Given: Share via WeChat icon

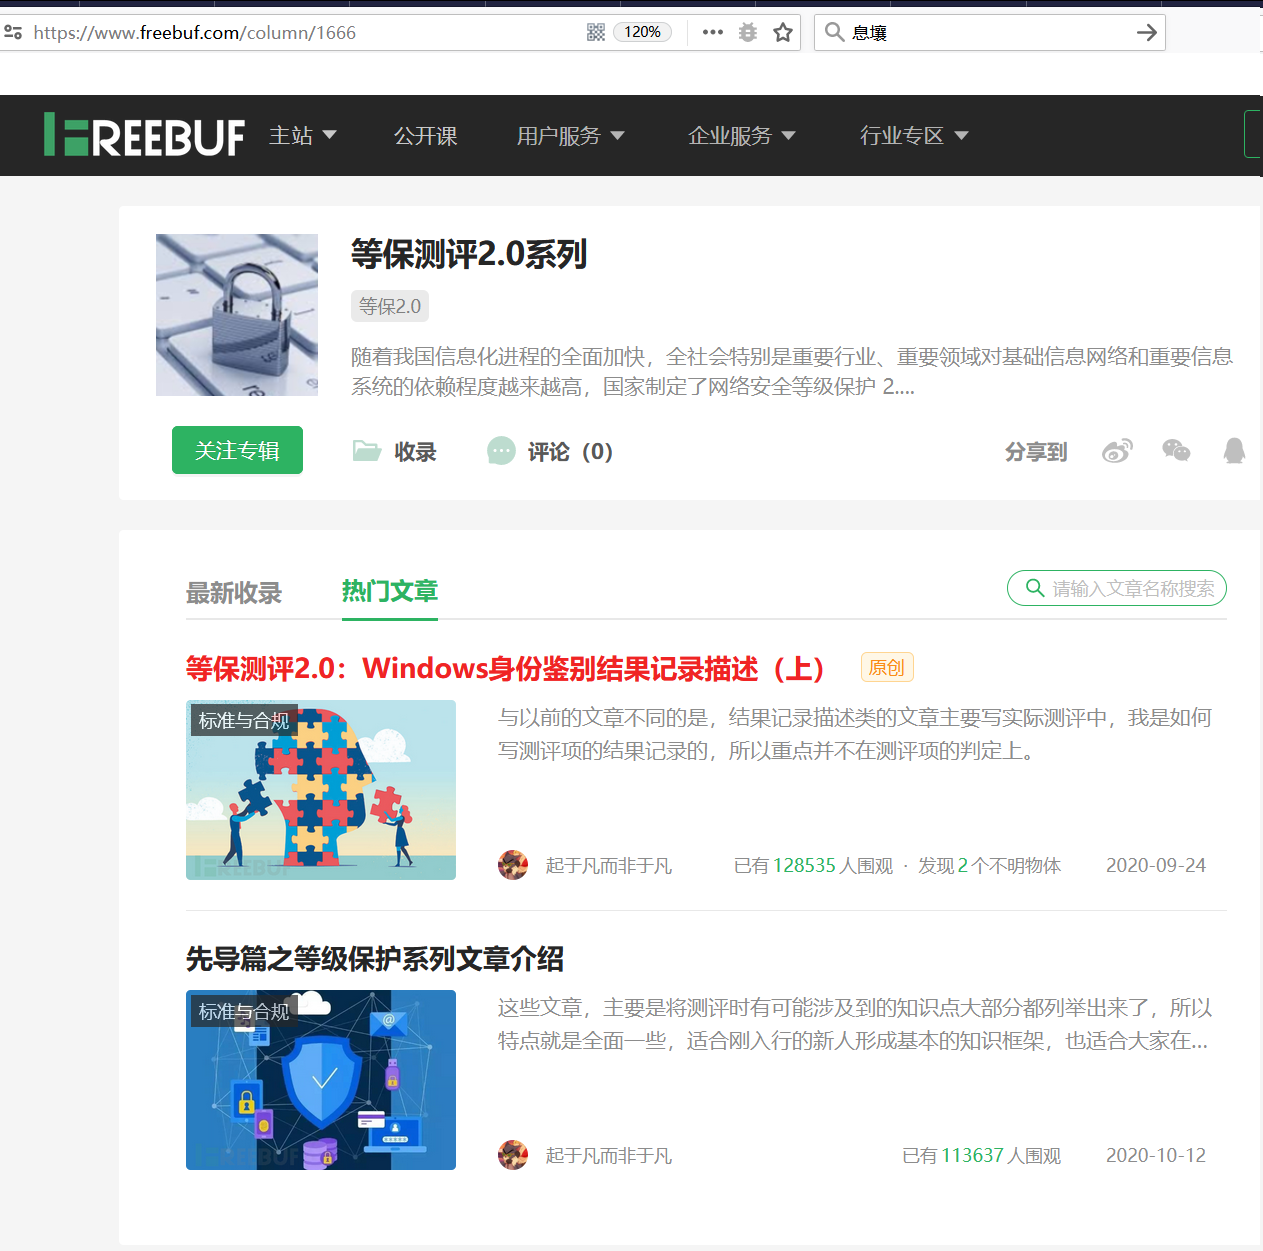Looking at the screenshot, I should coord(1176,451).
